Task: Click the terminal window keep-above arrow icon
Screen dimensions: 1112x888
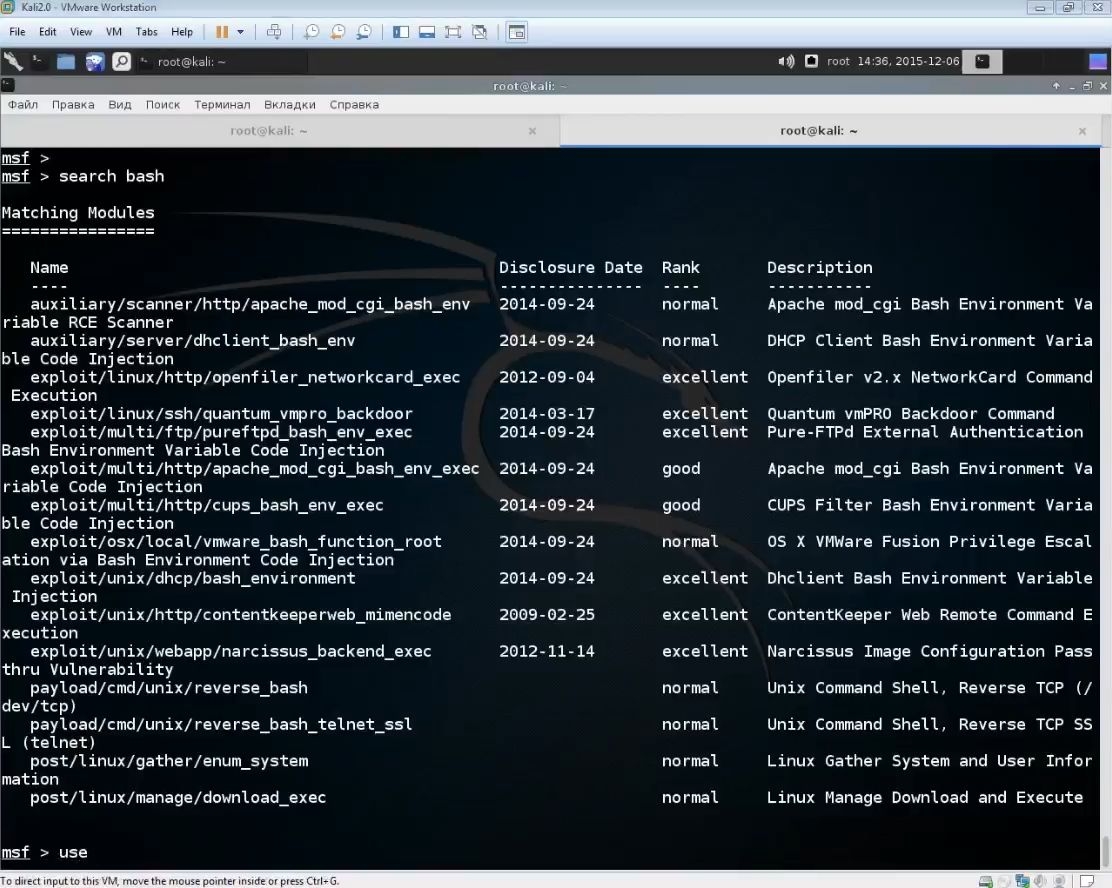Action: tap(1056, 86)
